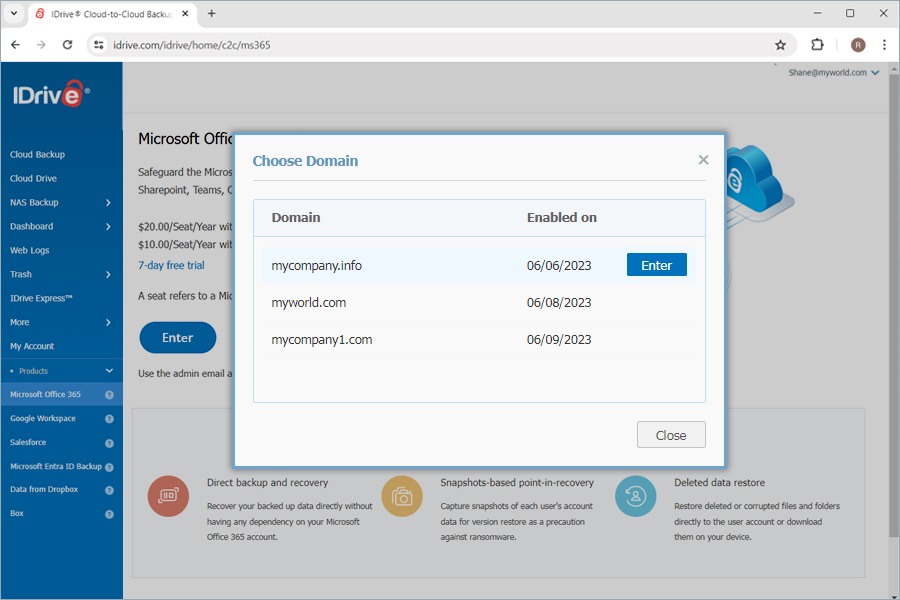
Task: Select the mycompany.info domain name
Action: (316, 265)
